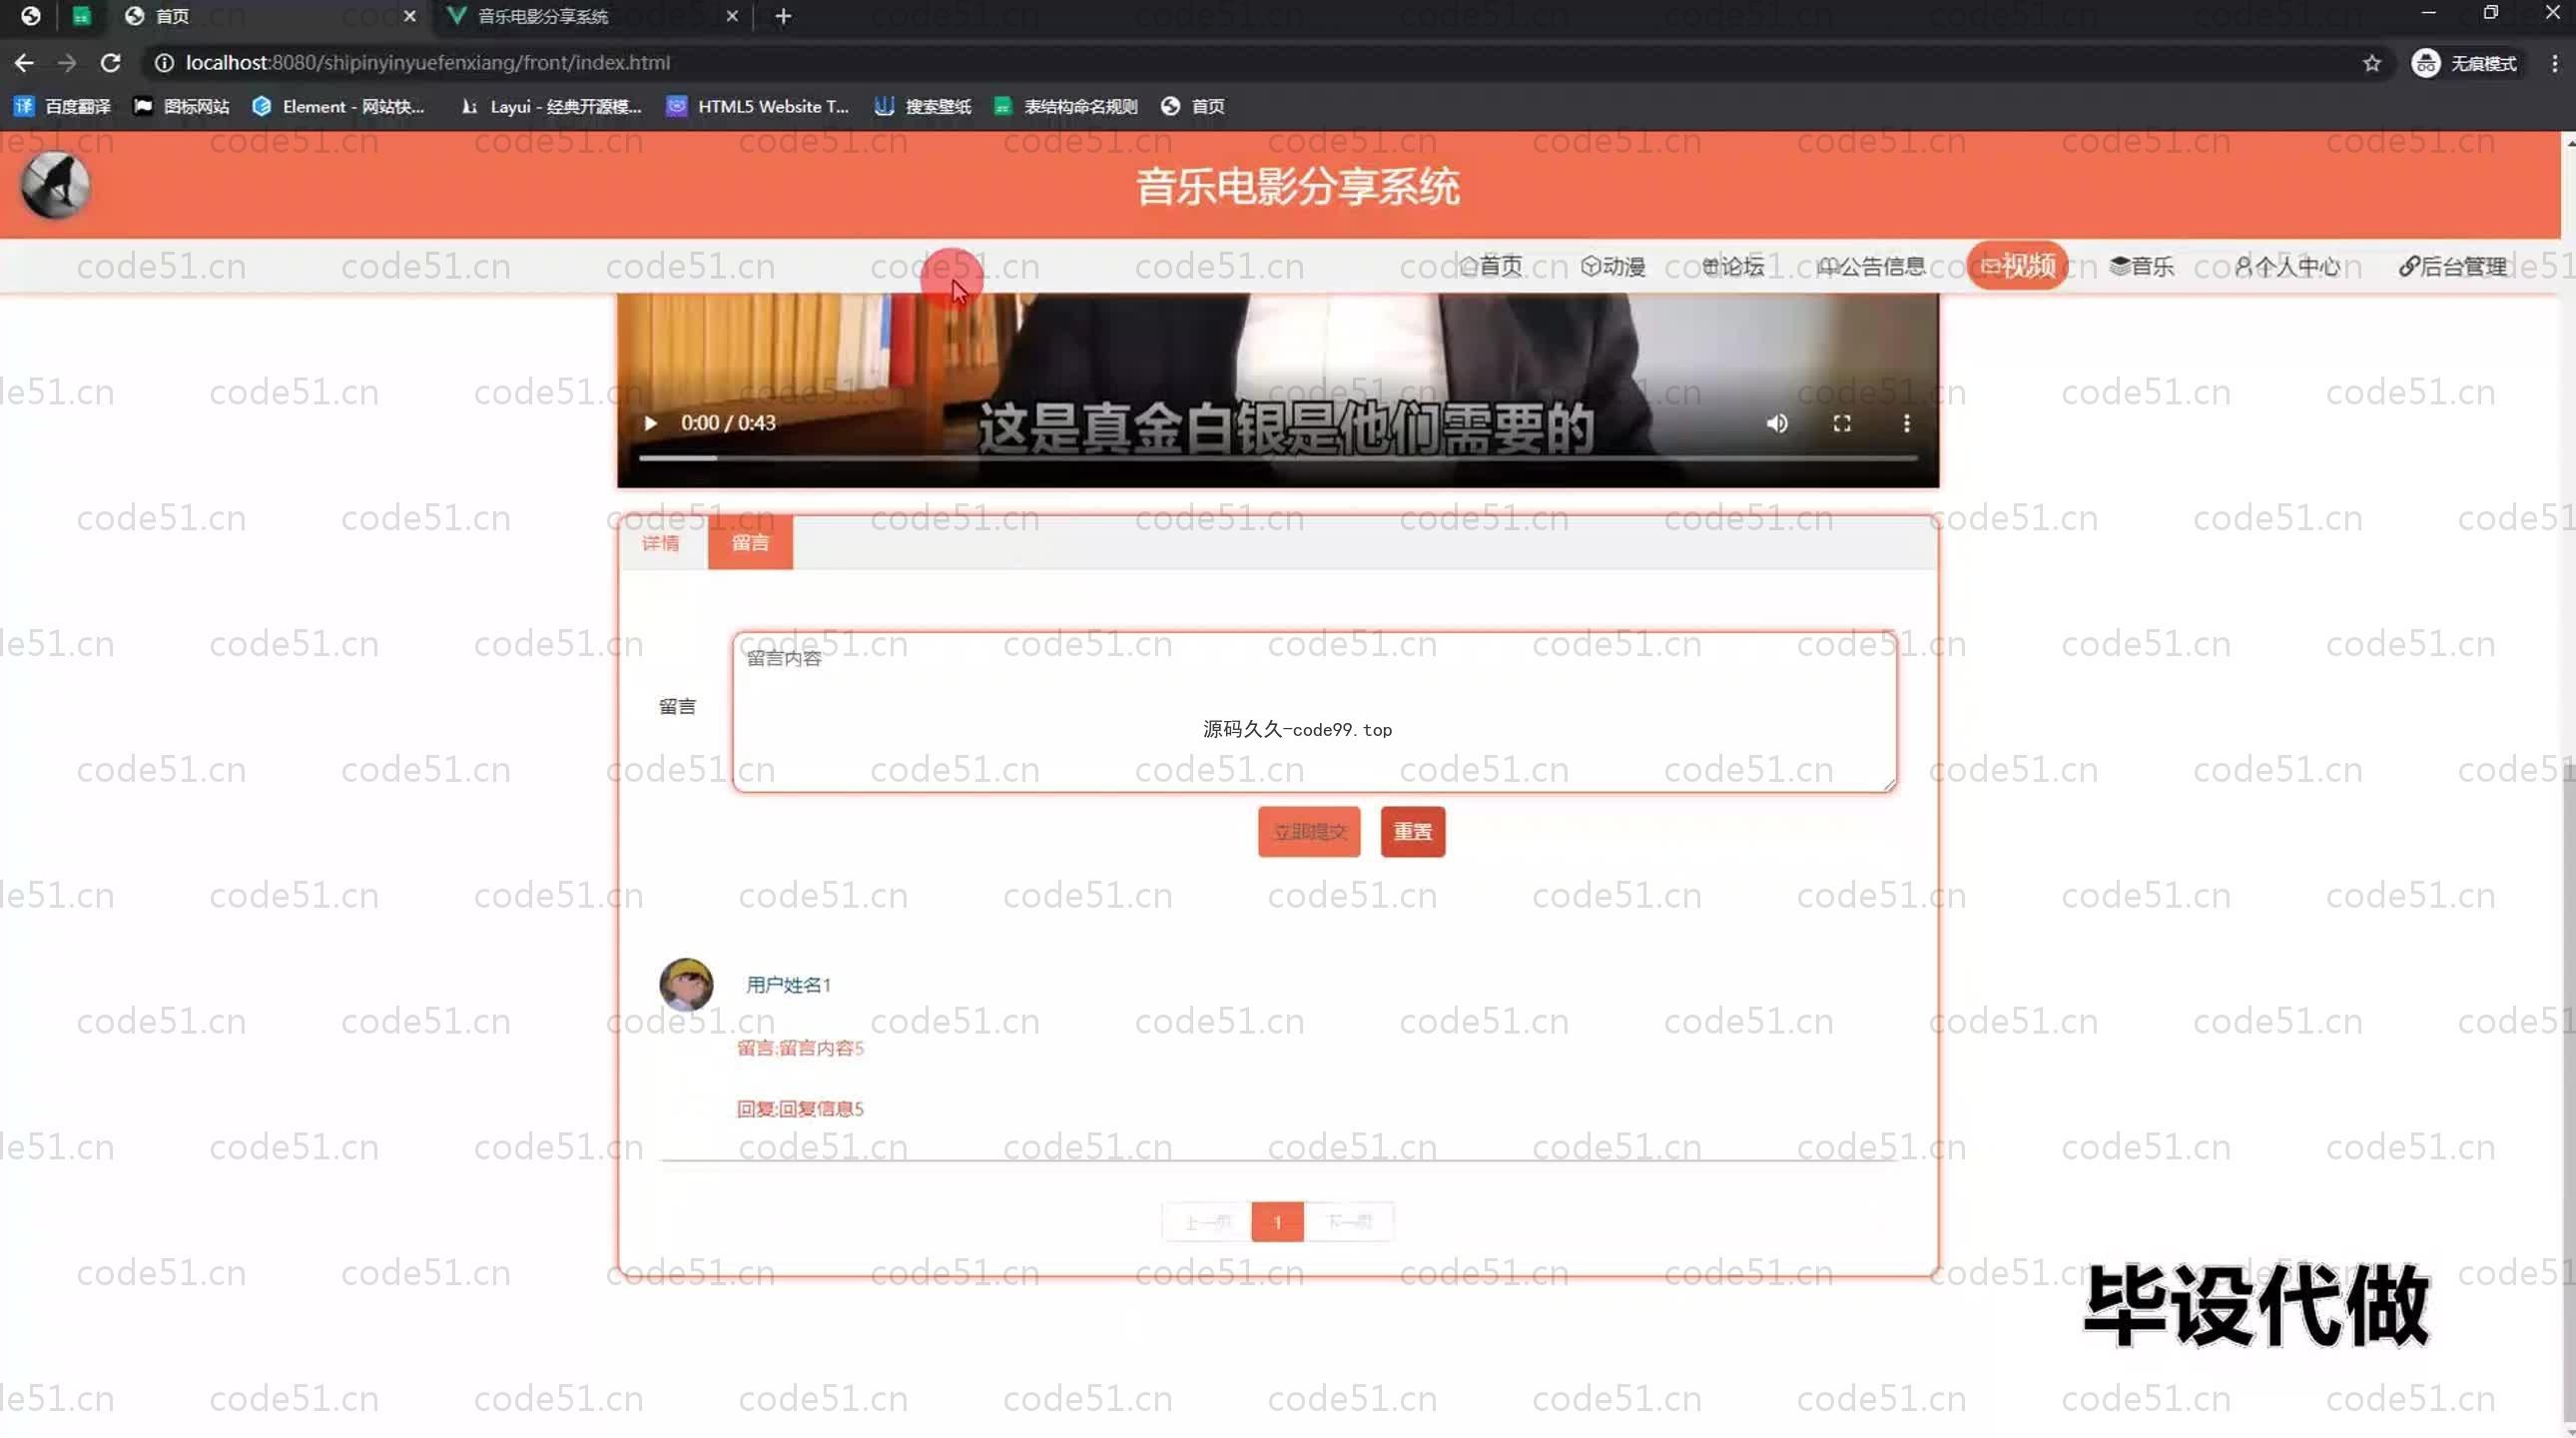
Task: Go to next page with 下一页
Action: click(1349, 1222)
